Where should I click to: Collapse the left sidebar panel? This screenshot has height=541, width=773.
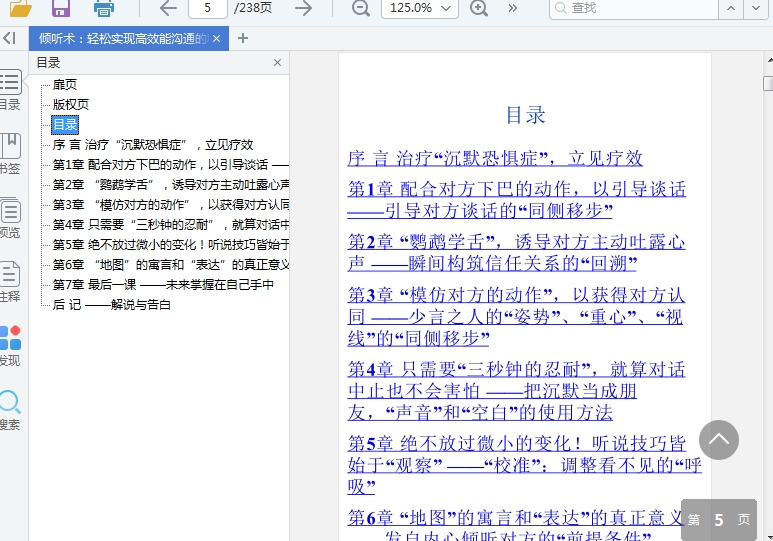tap(9, 38)
